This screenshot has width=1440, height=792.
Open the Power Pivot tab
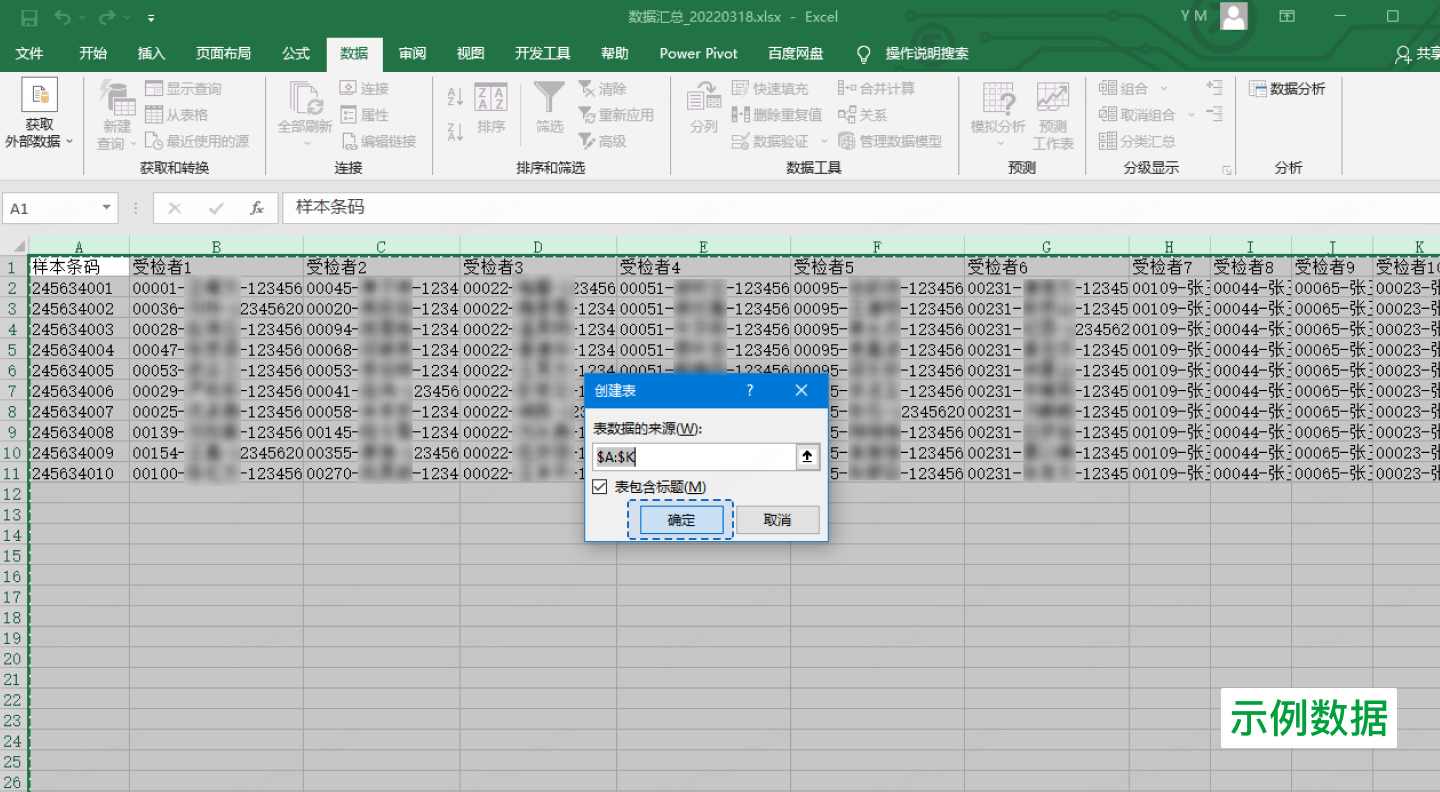click(x=698, y=54)
